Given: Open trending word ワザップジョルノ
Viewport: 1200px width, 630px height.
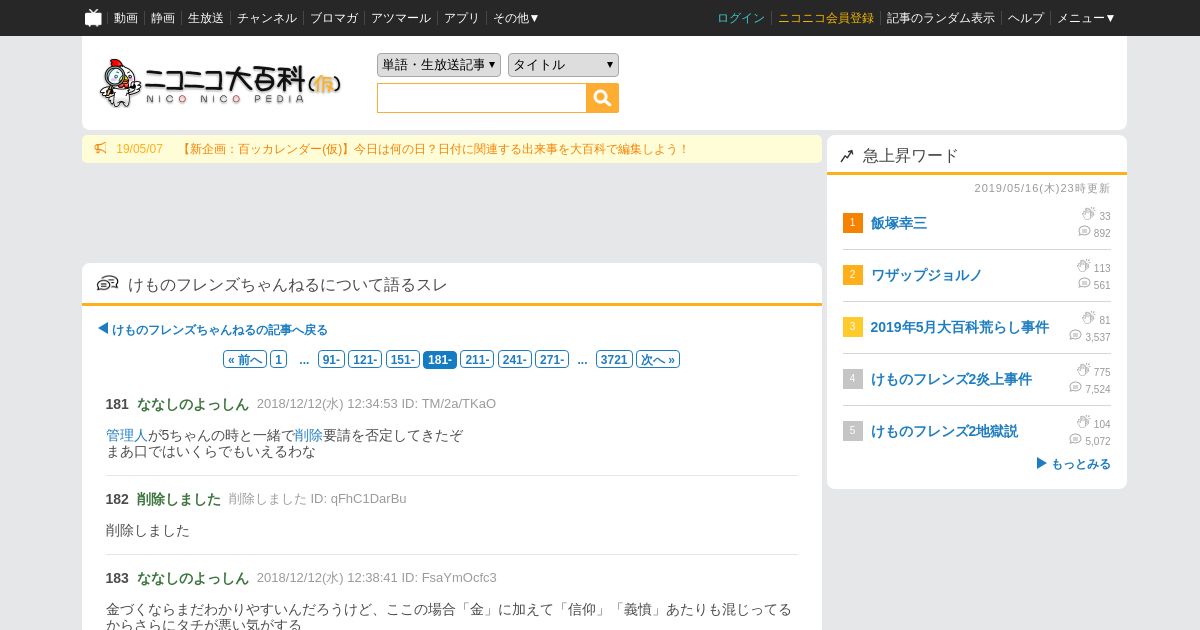Looking at the screenshot, I should tap(927, 275).
